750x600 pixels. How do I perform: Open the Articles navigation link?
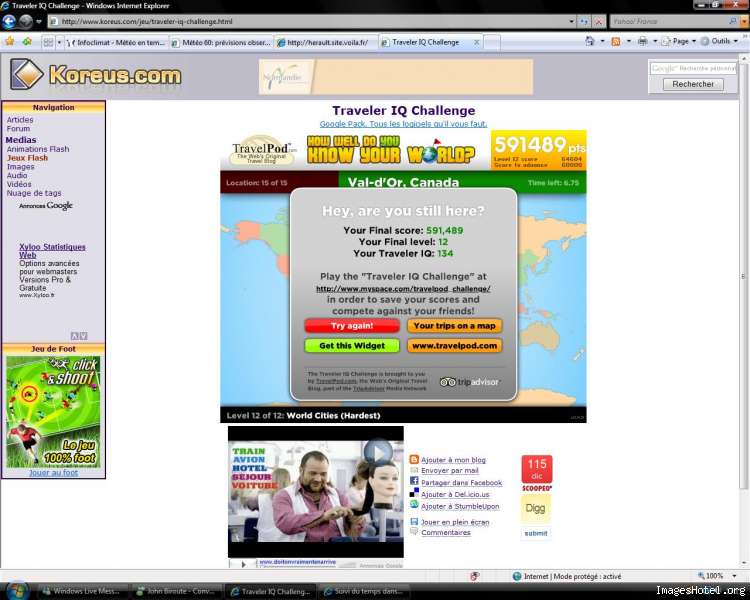point(20,120)
